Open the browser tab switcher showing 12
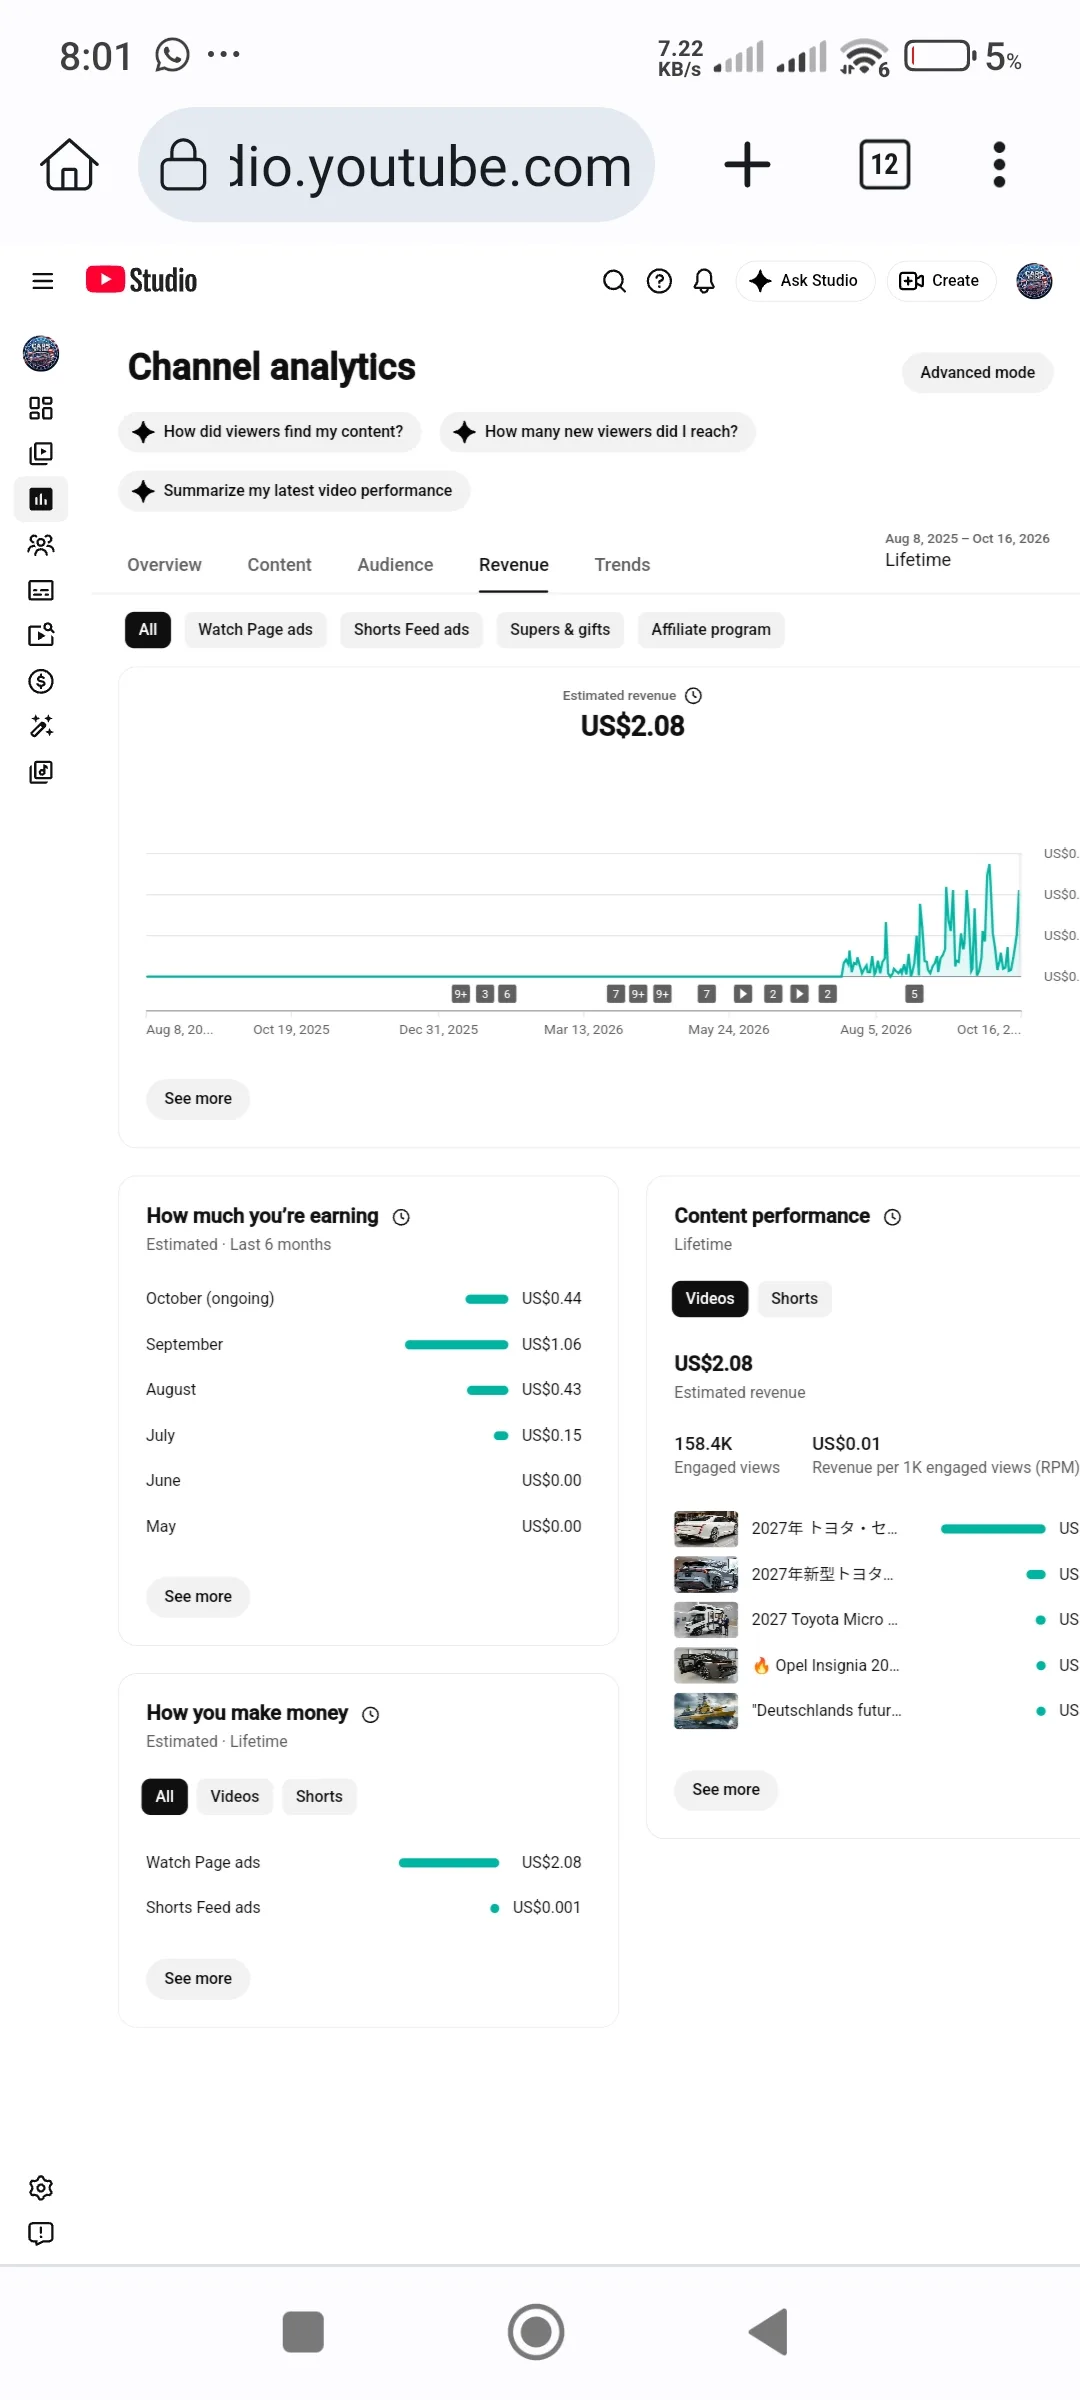The height and width of the screenshot is (2400, 1080). (885, 165)
